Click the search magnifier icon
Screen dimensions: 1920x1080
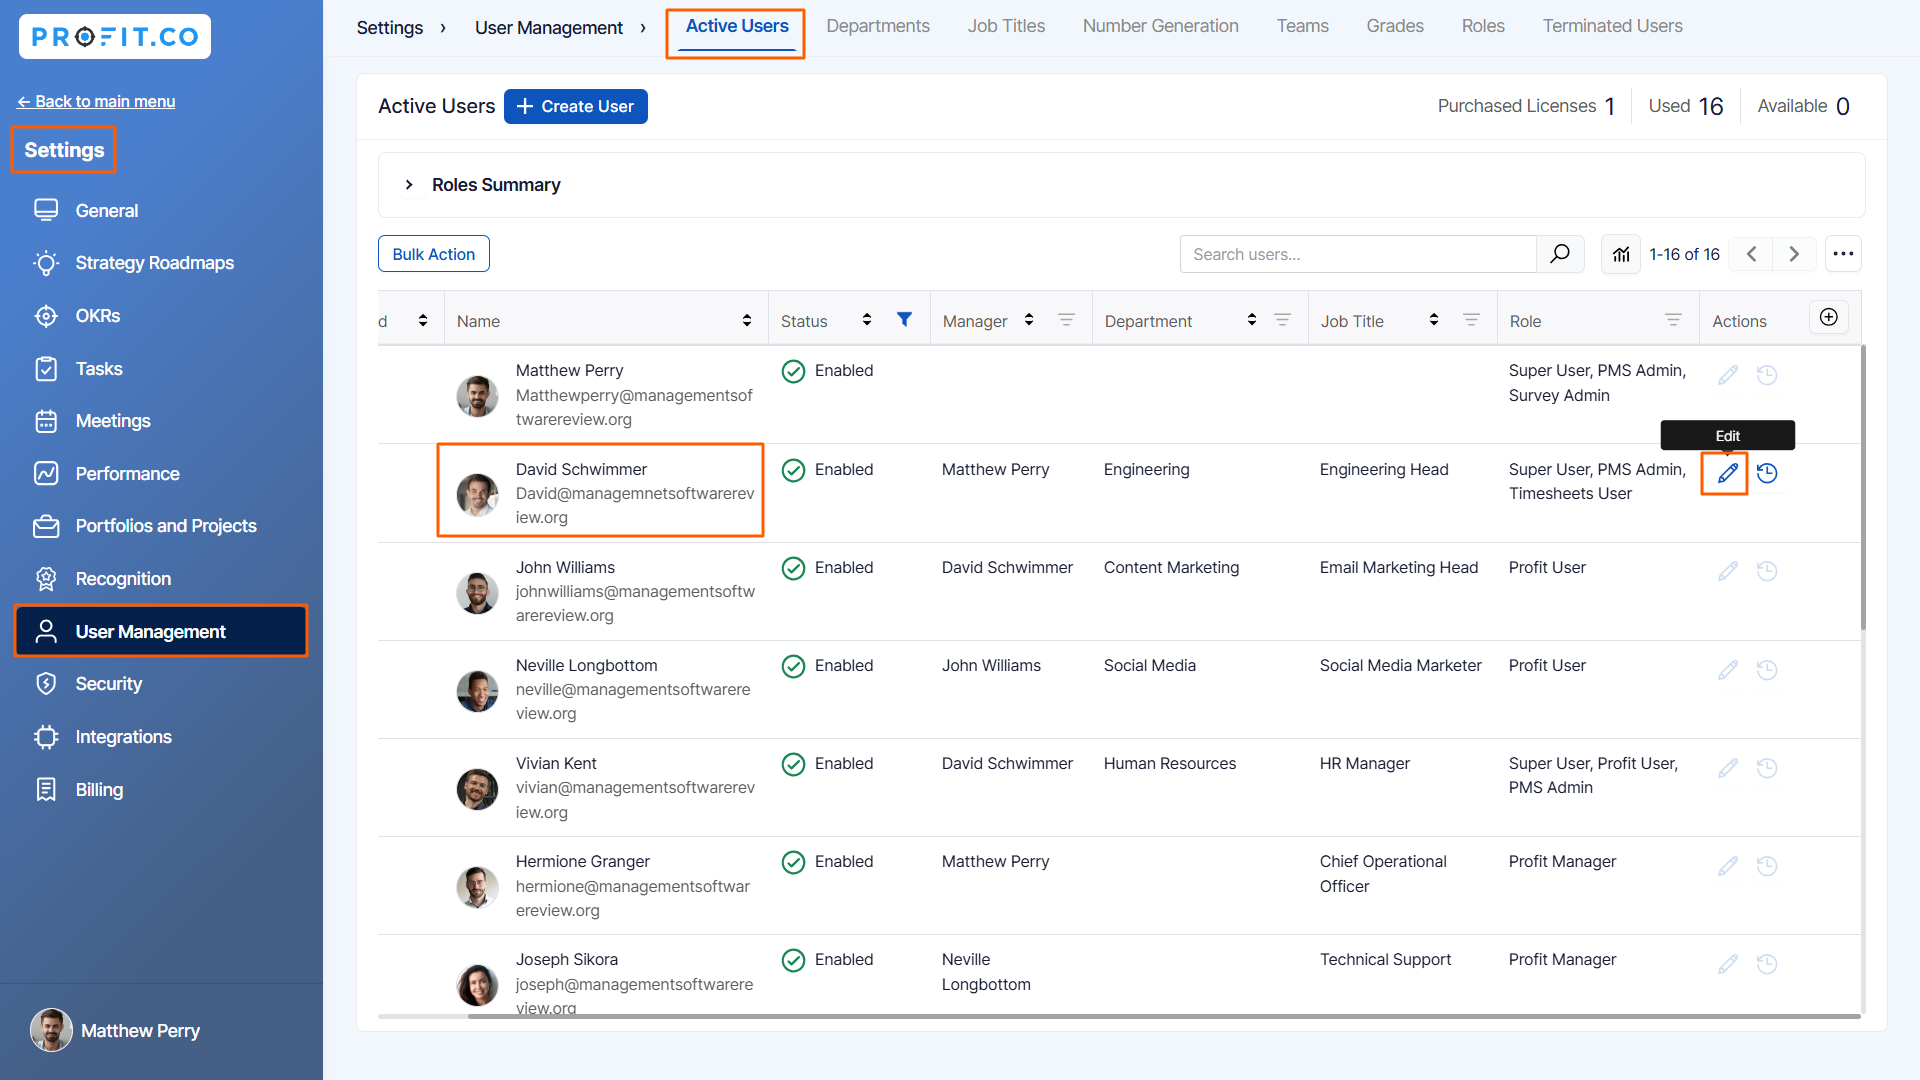coord(1559,254)
